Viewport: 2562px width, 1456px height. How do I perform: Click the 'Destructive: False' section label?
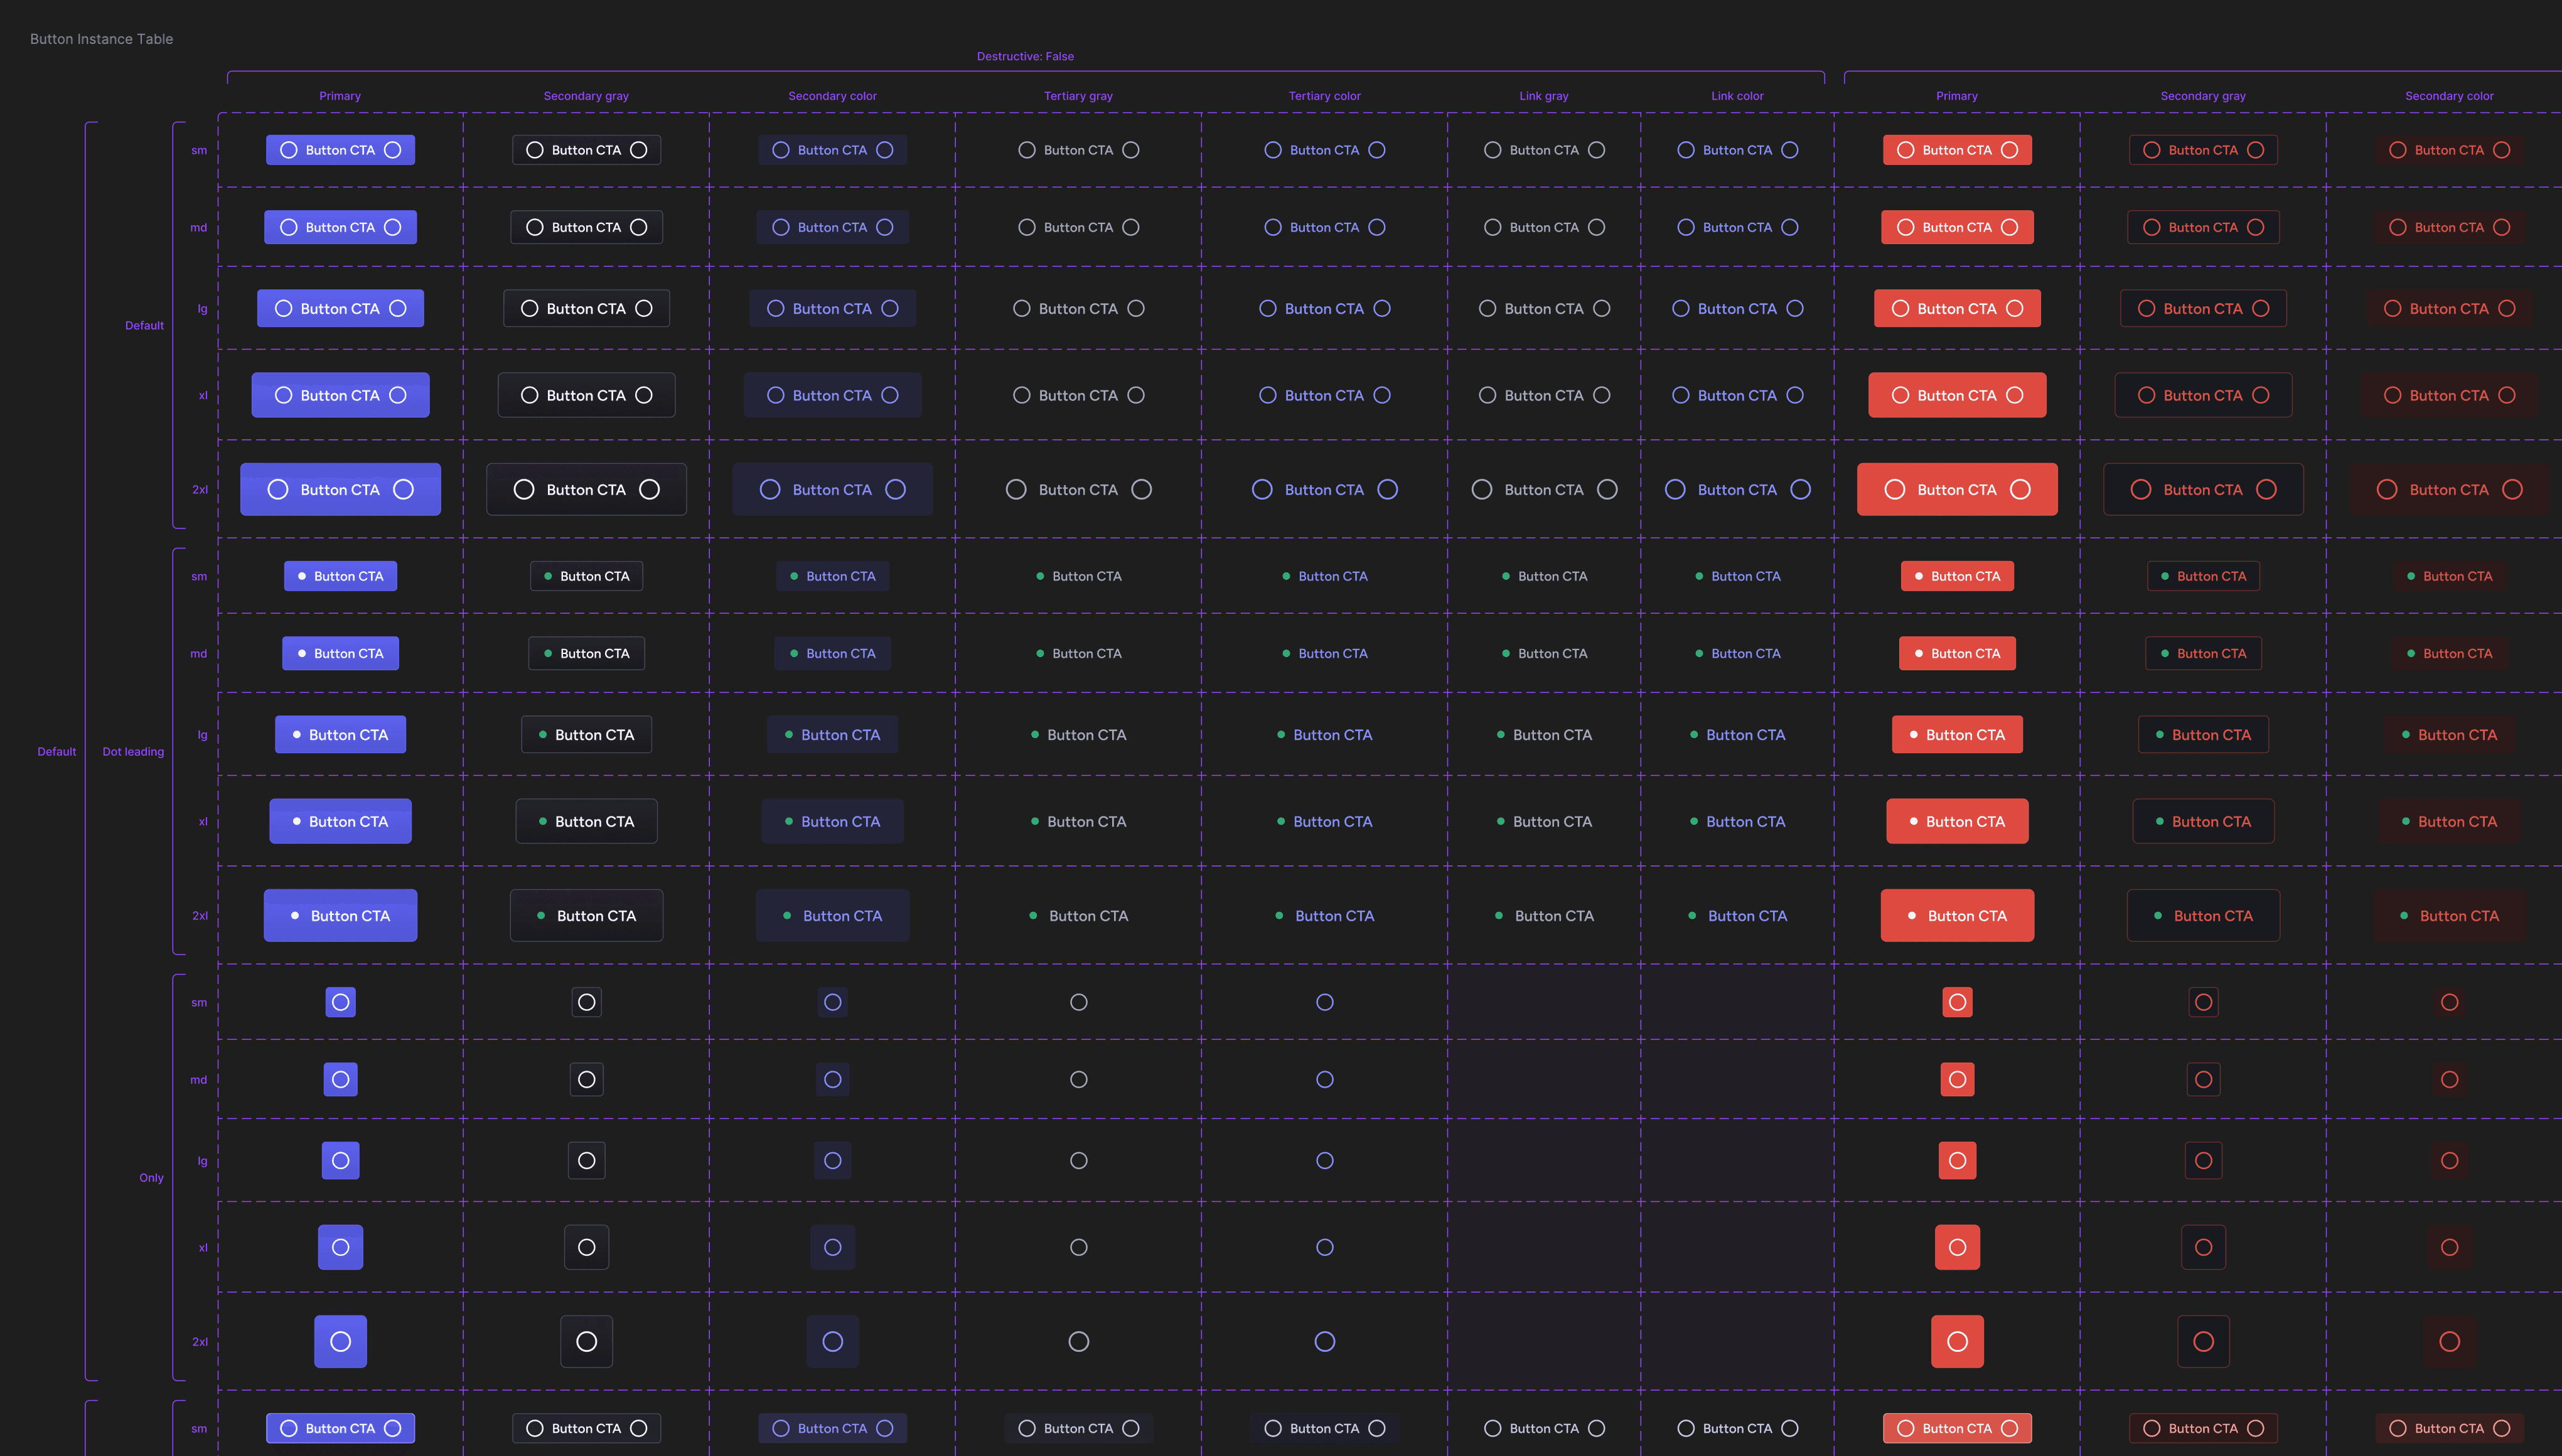(x=1025, y=56)
